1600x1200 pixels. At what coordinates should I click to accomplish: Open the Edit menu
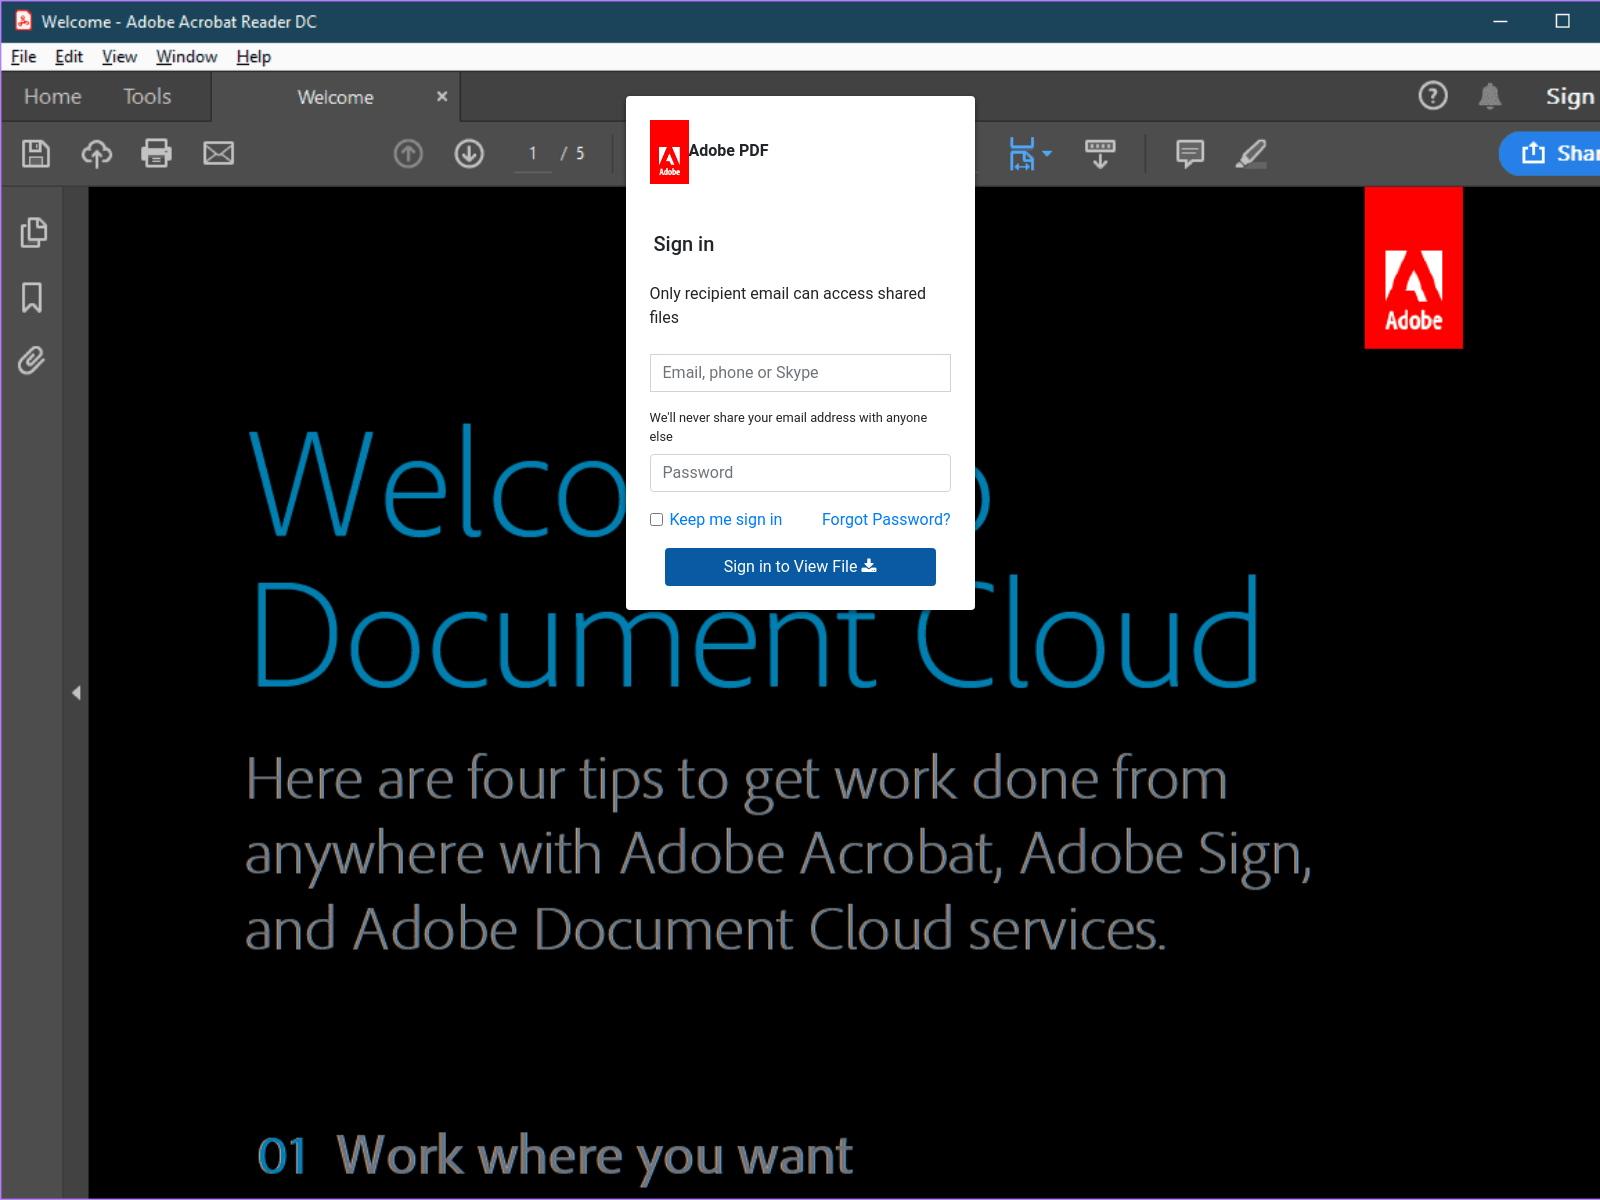point(69,57)
